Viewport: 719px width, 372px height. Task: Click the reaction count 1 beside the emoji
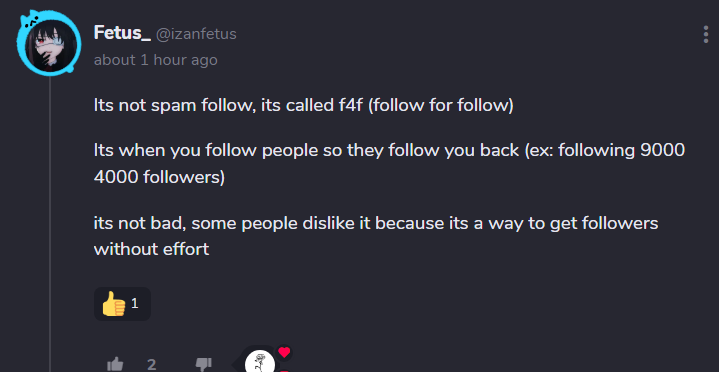pos(134,303)
